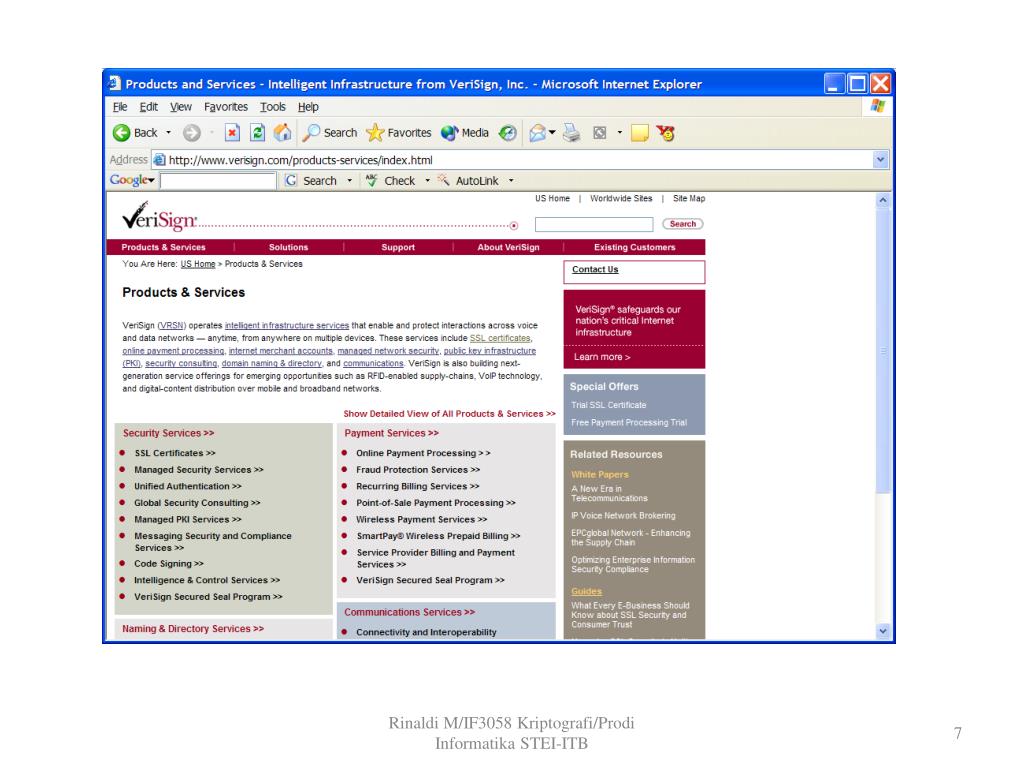Open the Code Signing link

pos(169,564)
